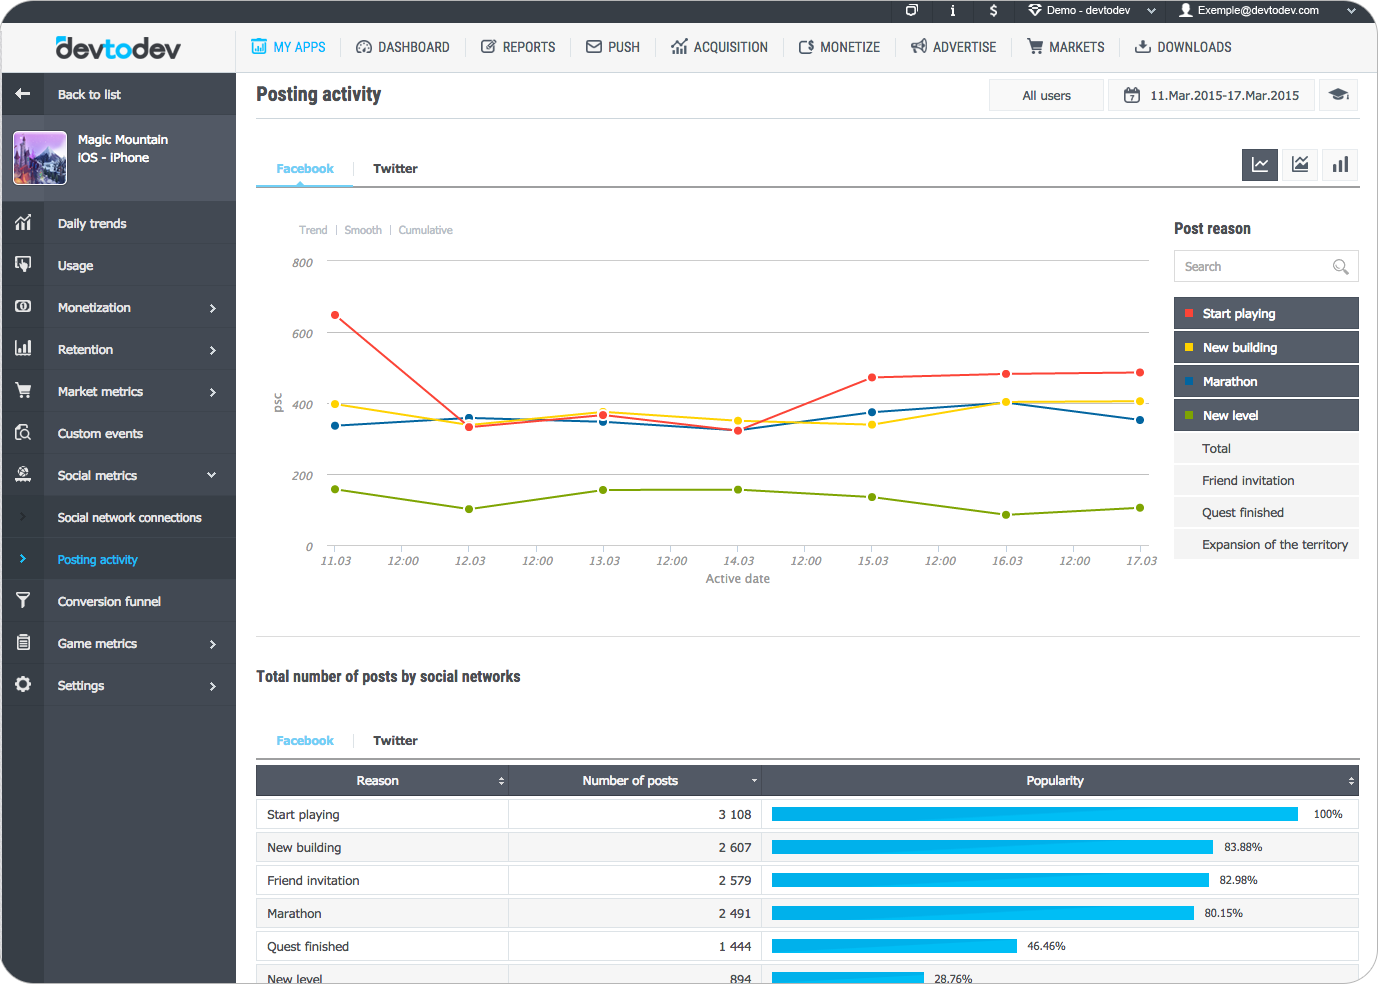Click the dollar sign icon in top bar

tap(993, 11)
